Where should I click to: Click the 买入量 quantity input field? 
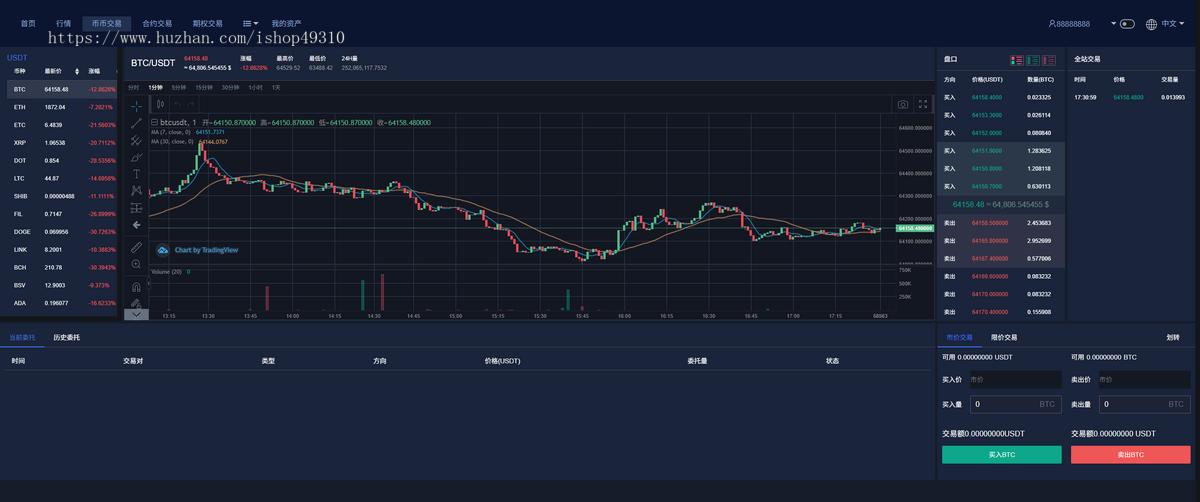point(1014,404)
